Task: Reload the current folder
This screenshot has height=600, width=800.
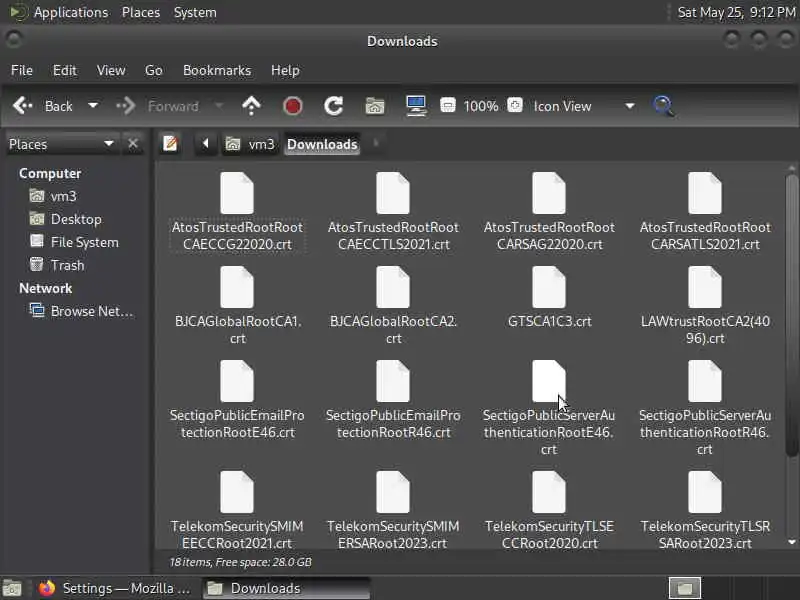Action: coord(334,106)
